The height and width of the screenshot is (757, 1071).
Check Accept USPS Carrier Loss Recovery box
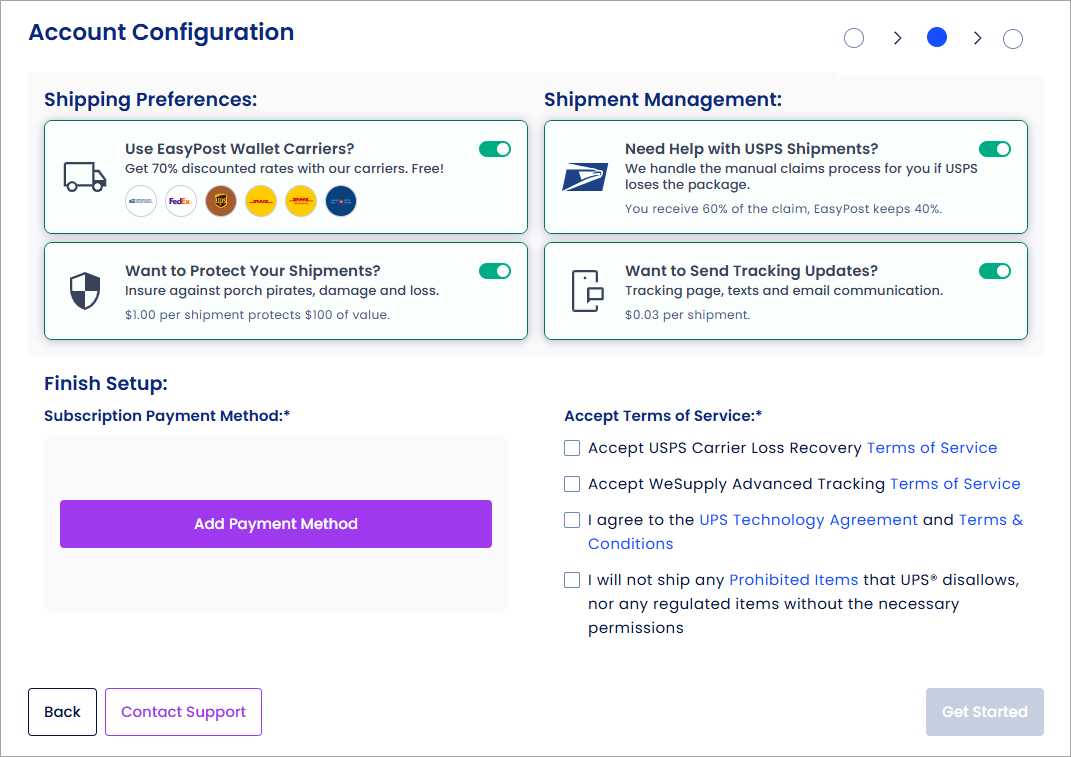[572, 448]
